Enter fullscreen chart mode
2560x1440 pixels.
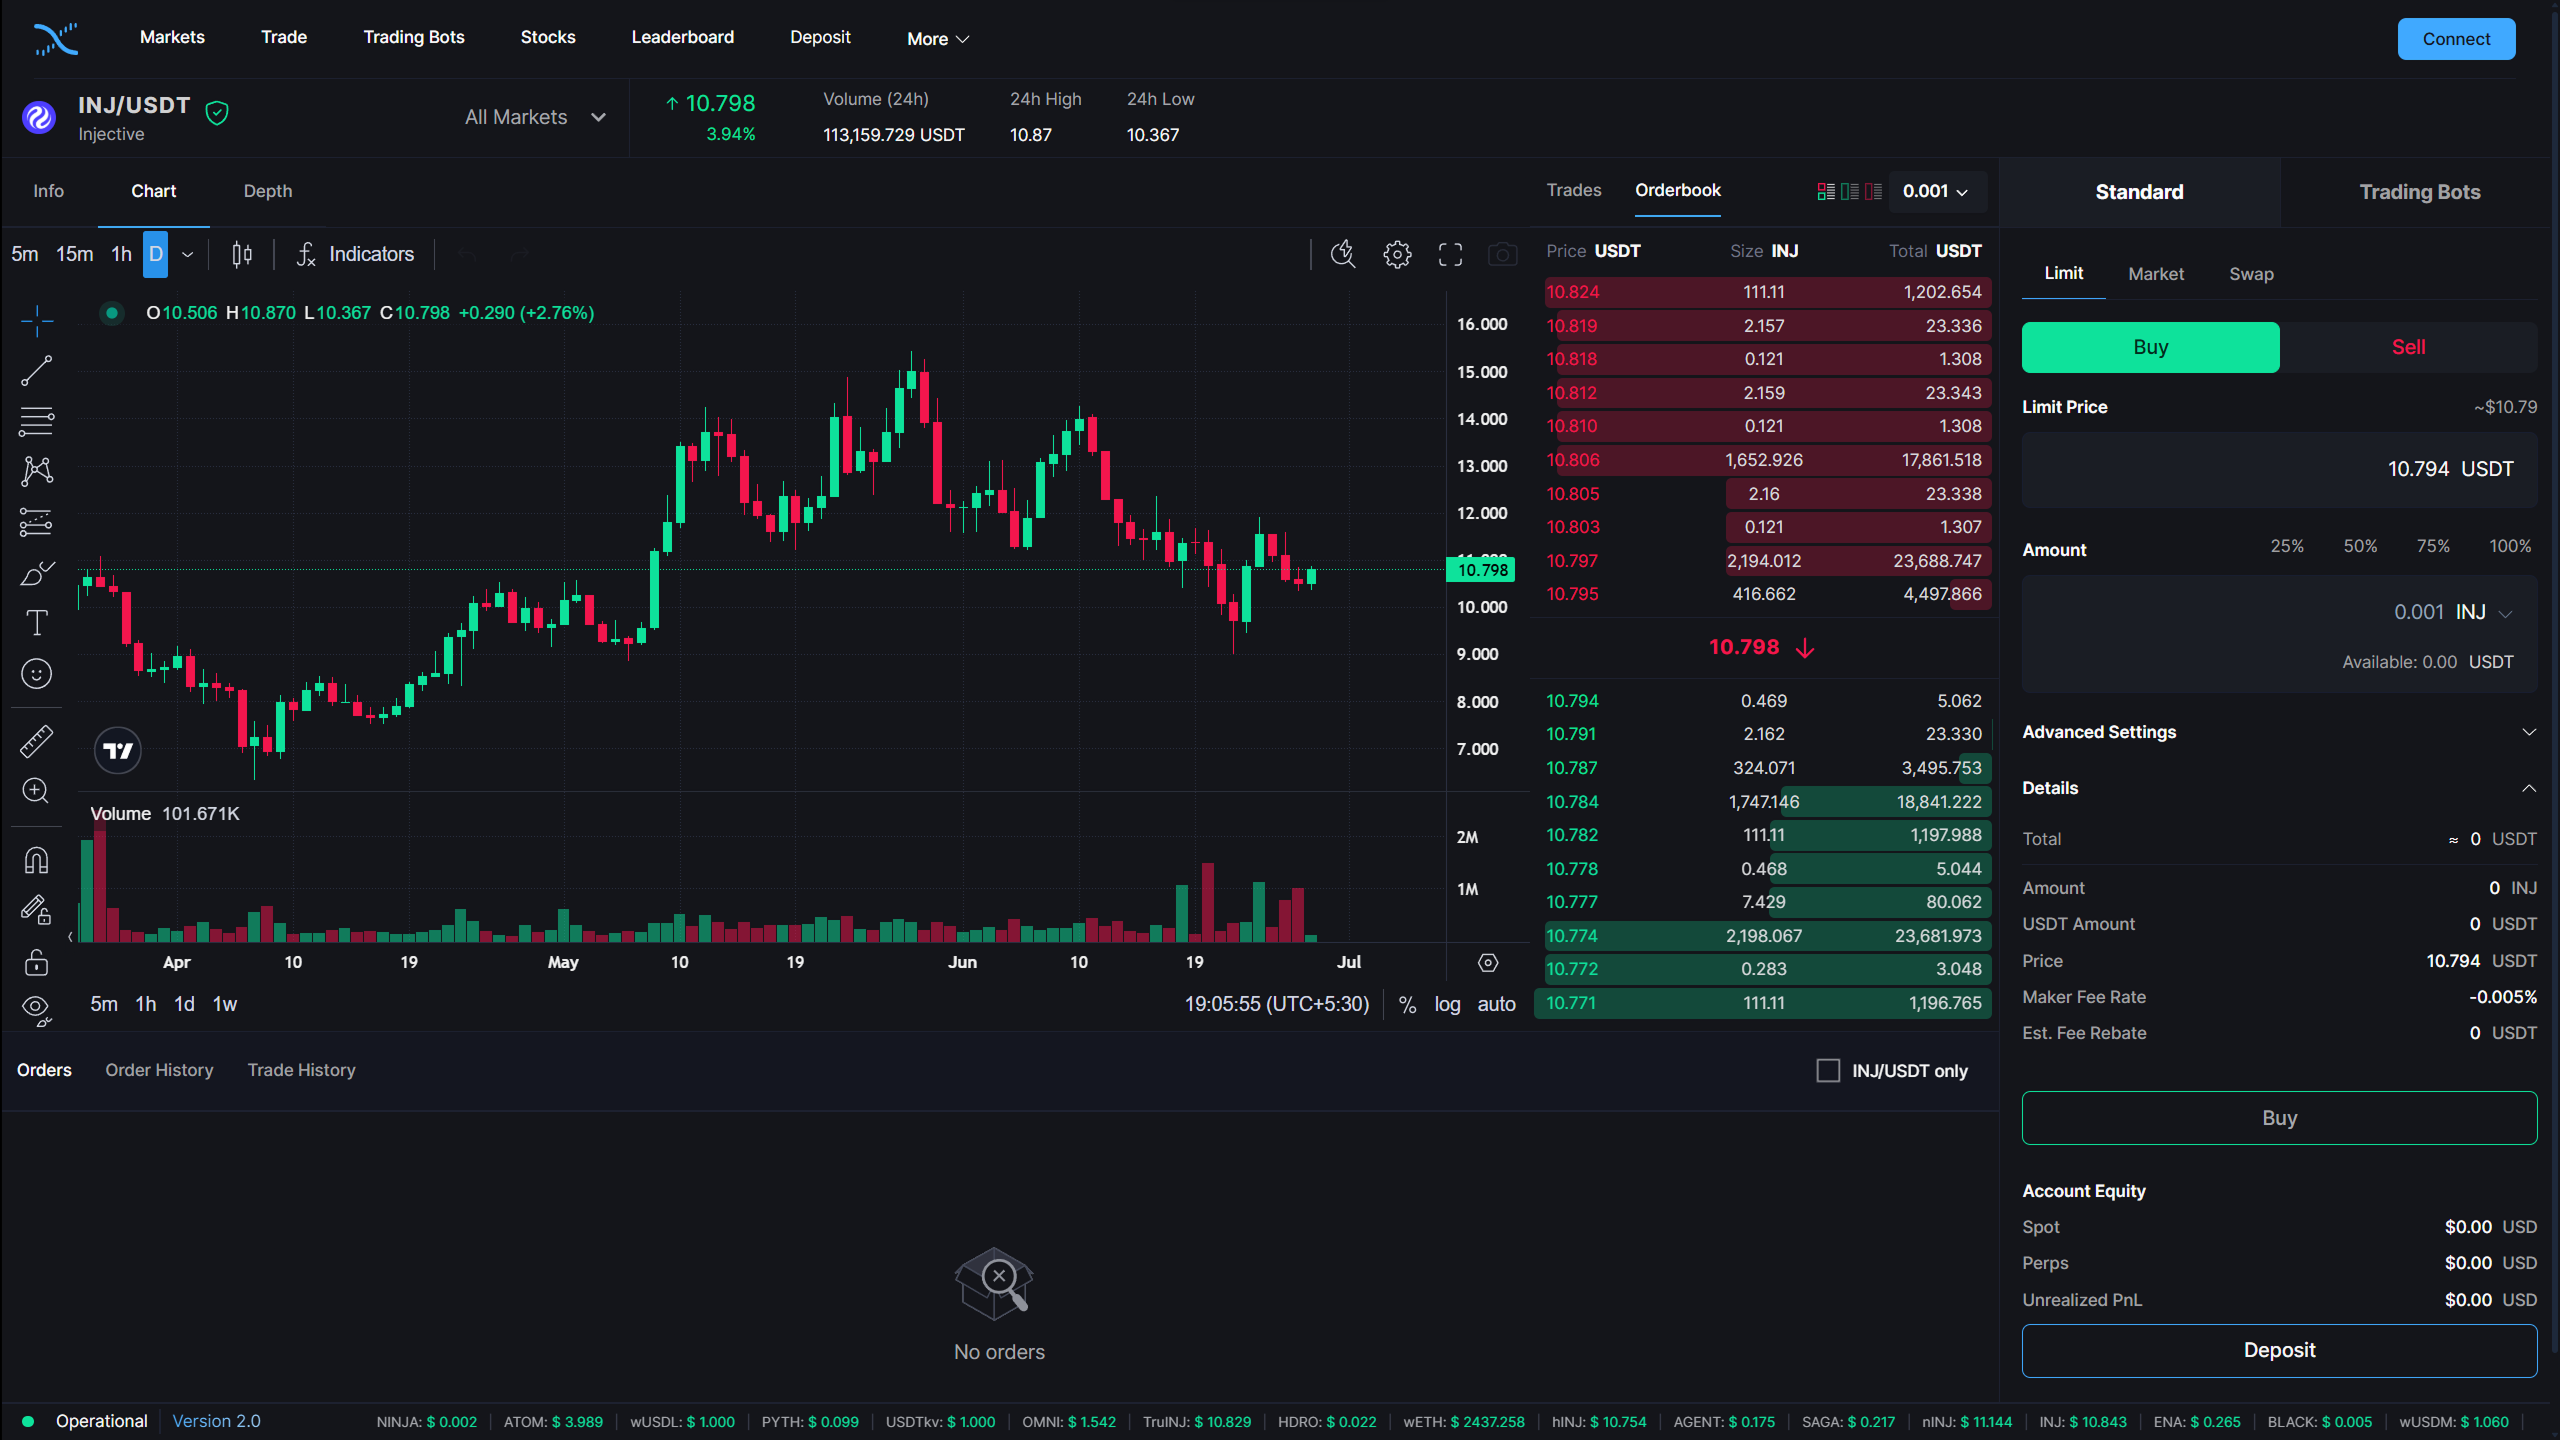point(1450,254)
